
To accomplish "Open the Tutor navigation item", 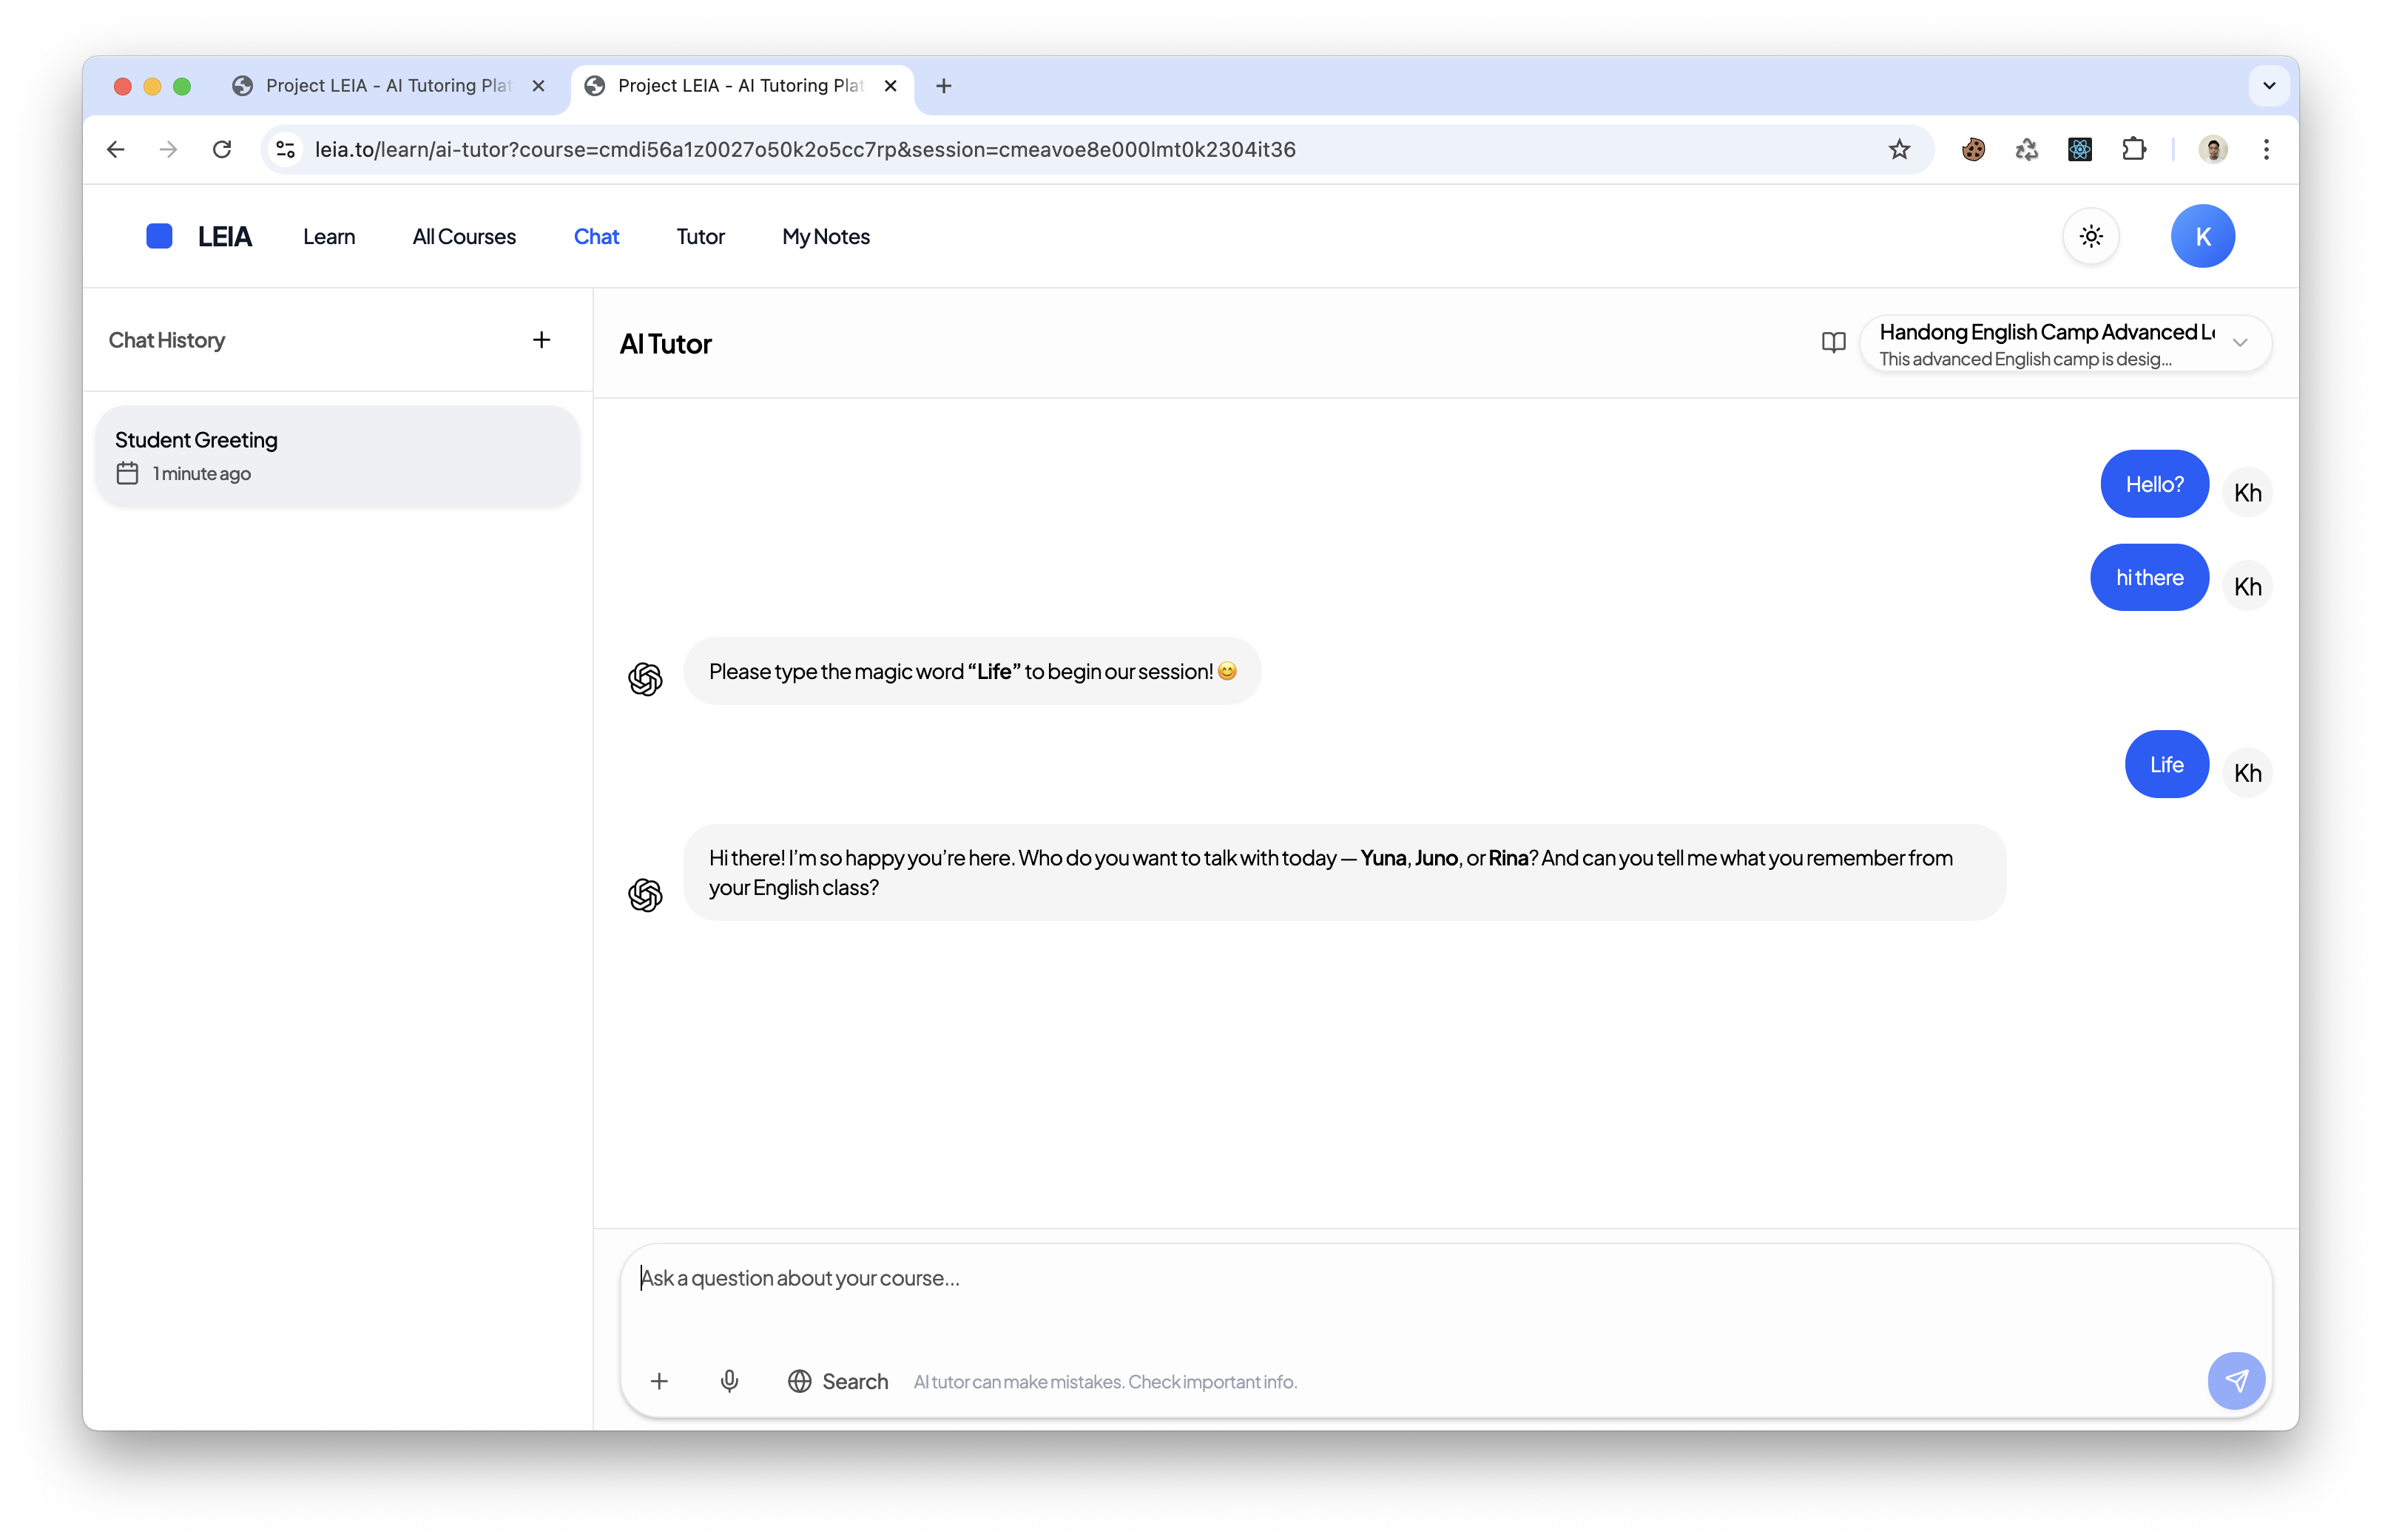I will 700,236.
